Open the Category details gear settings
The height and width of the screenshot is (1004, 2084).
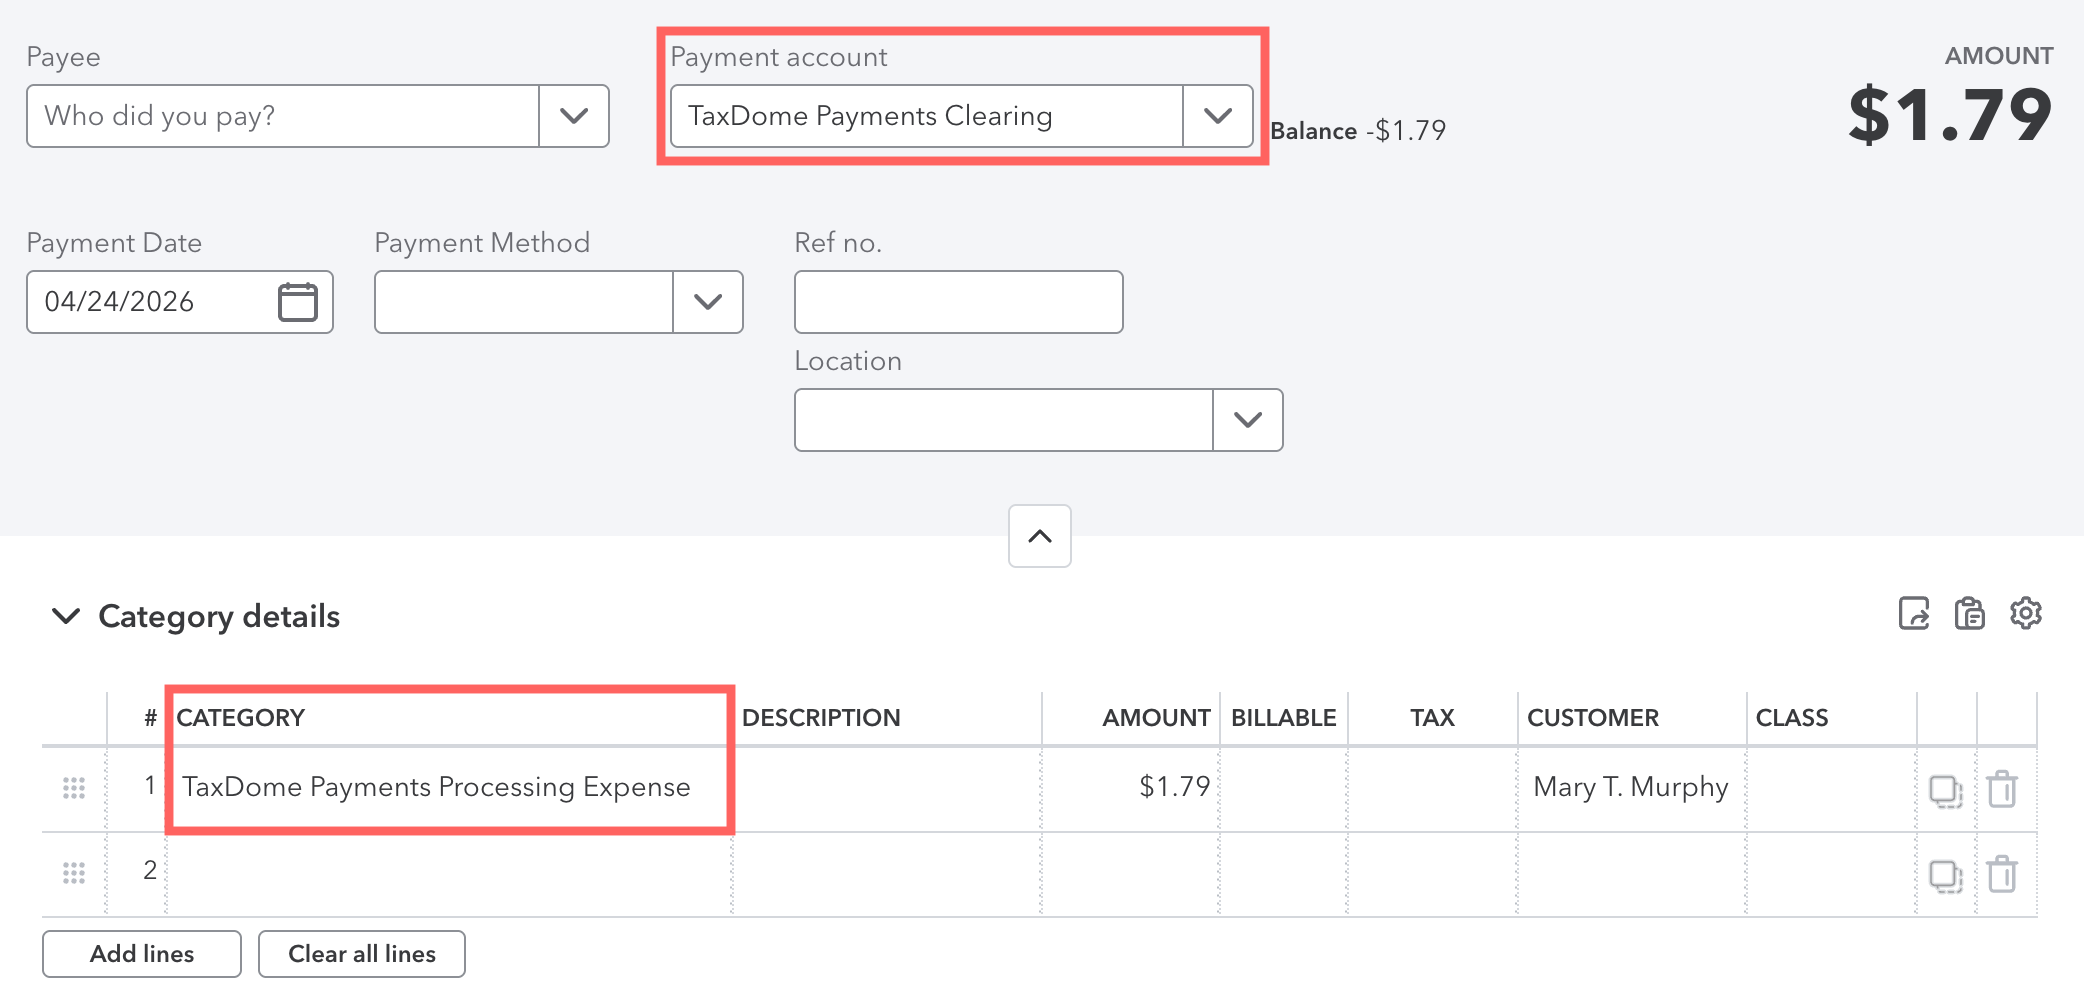(2026, 614)
